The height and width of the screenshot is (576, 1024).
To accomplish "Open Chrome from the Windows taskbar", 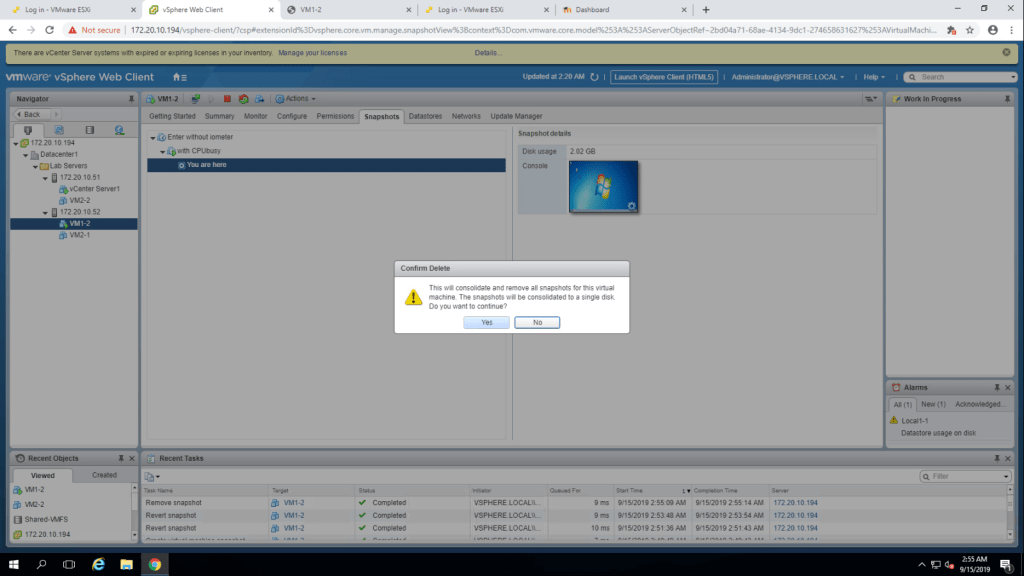I will (x=155, y=564).
